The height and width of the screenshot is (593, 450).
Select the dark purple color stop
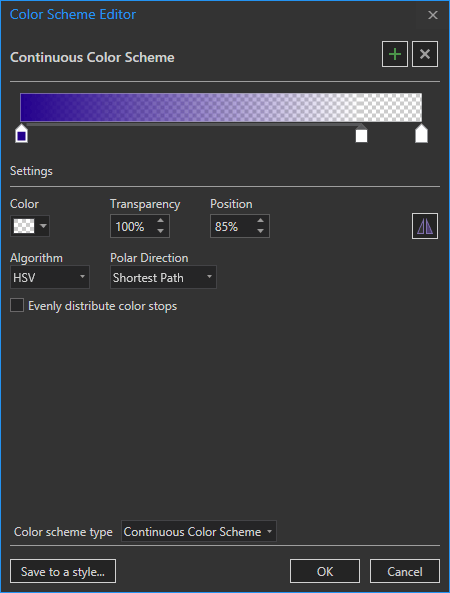pos(22,134)
